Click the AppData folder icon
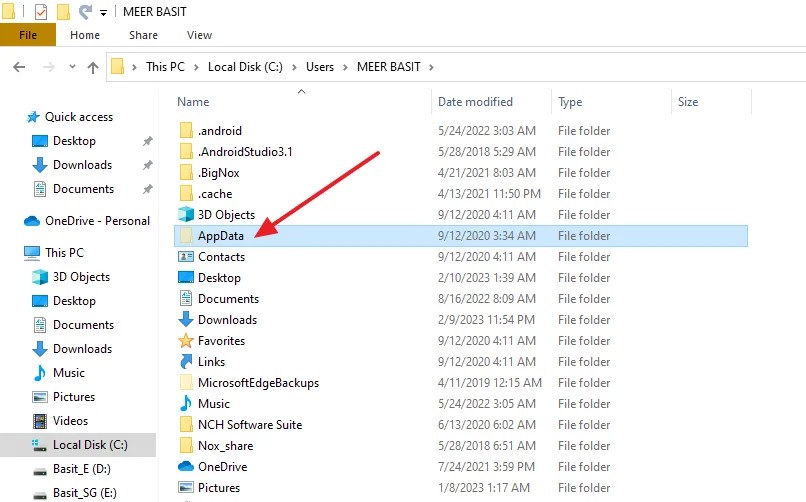 click(186, 235)
